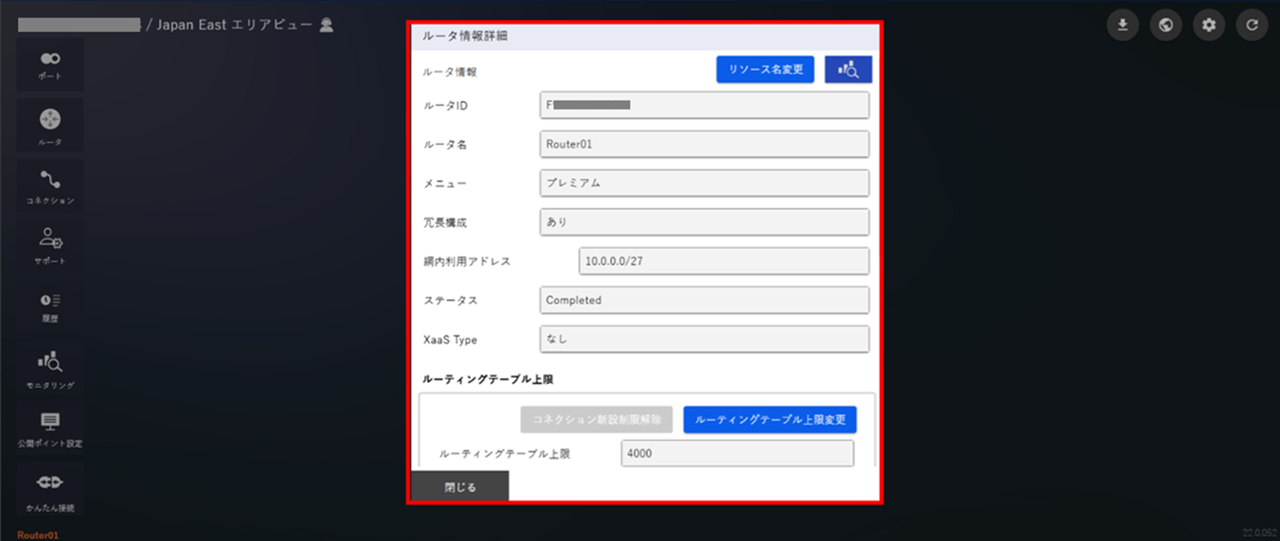
Task: Open the かんたん接続 sidebar icon
Action: 50,489
